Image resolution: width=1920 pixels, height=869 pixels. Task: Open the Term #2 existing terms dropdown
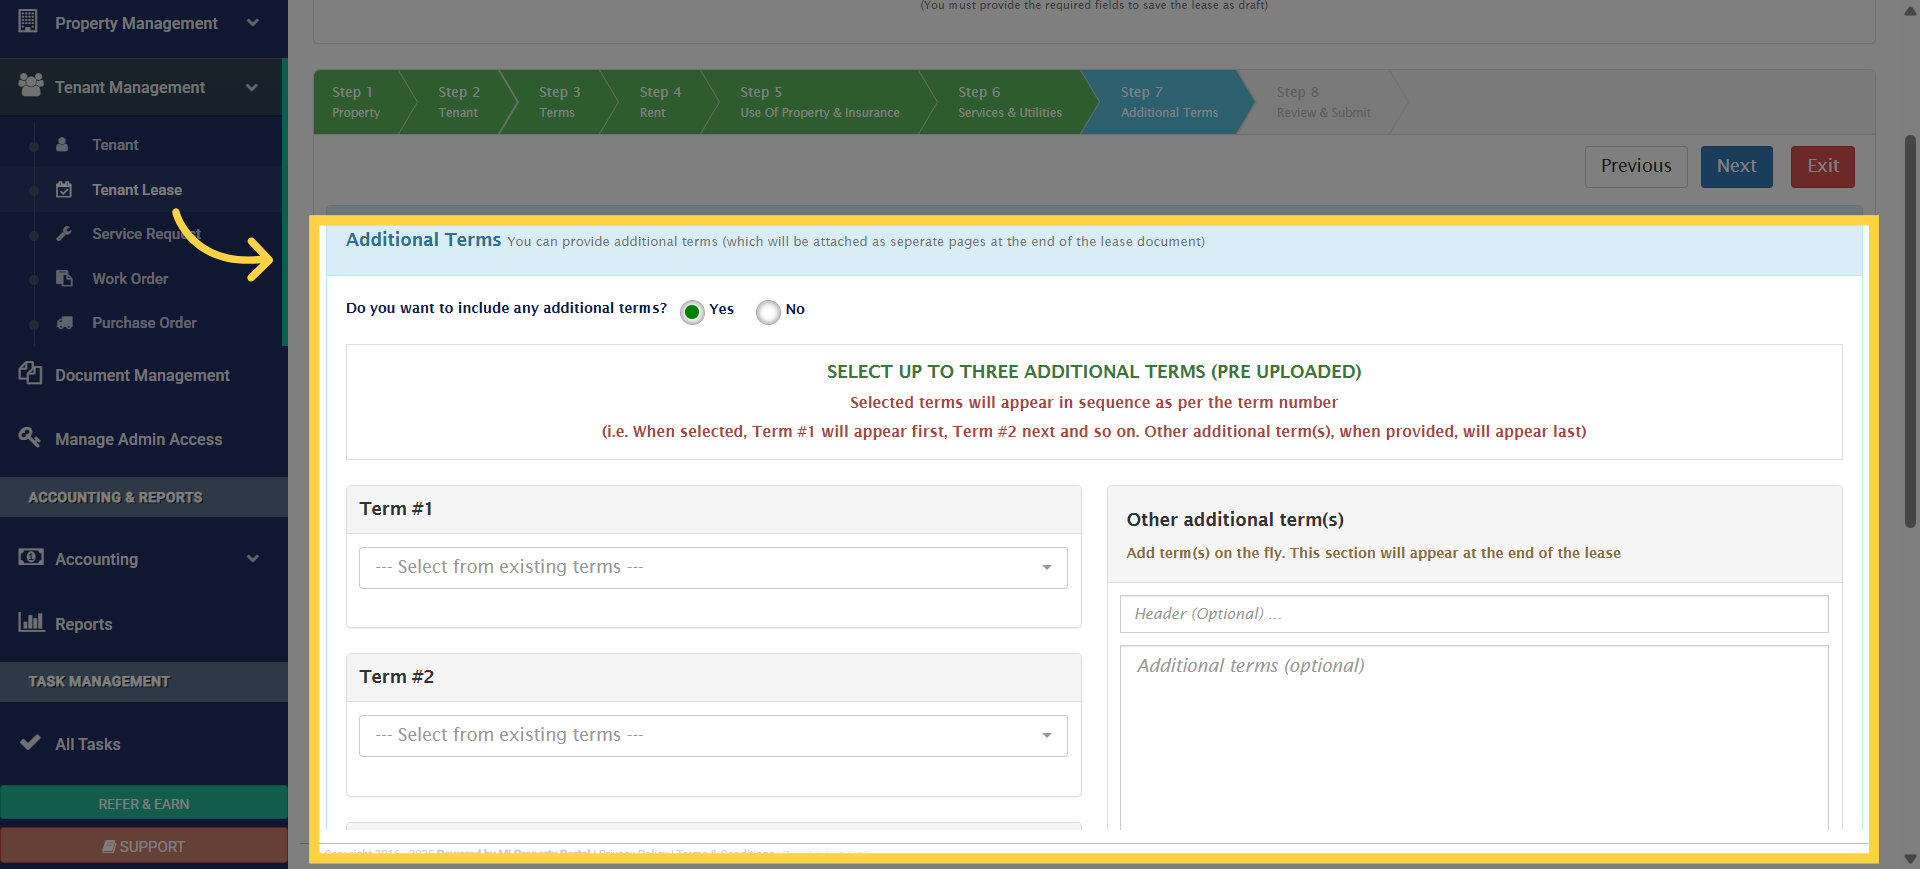pos(712,736)
